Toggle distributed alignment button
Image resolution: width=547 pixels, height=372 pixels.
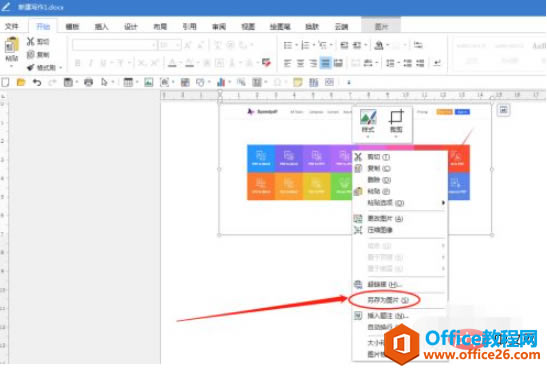click(338, 63)
